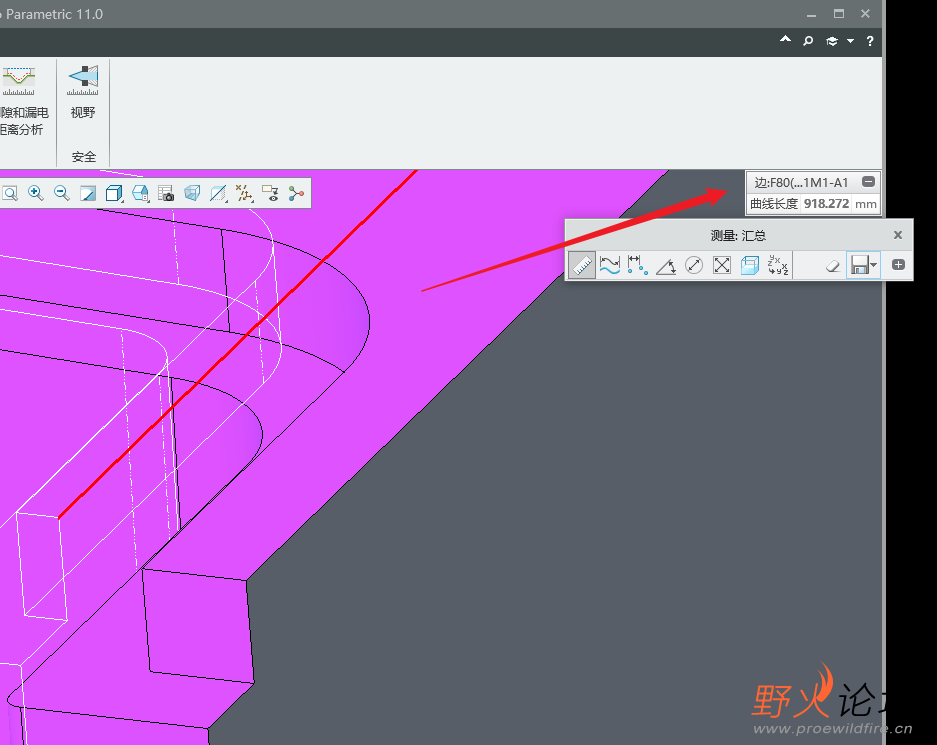Open the clearance and creepage analysis tool
This screenshot has width=937, height=745.
pyautogui.click(x=23, y=100)
